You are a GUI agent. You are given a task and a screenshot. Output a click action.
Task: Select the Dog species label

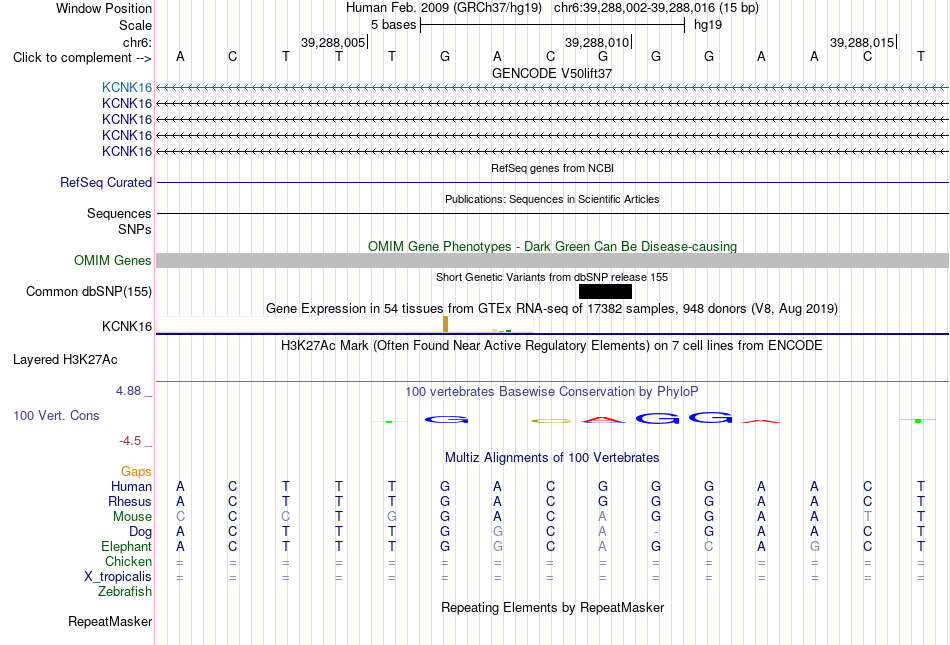(140, 532)
